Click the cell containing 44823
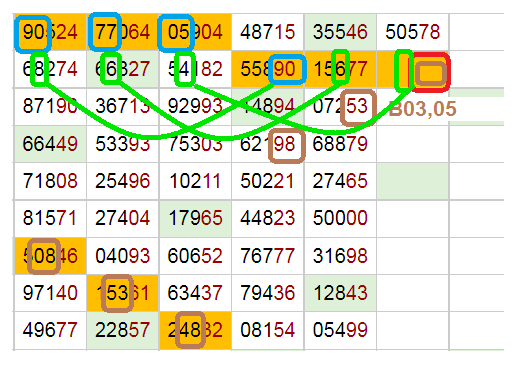 [268, 218]
